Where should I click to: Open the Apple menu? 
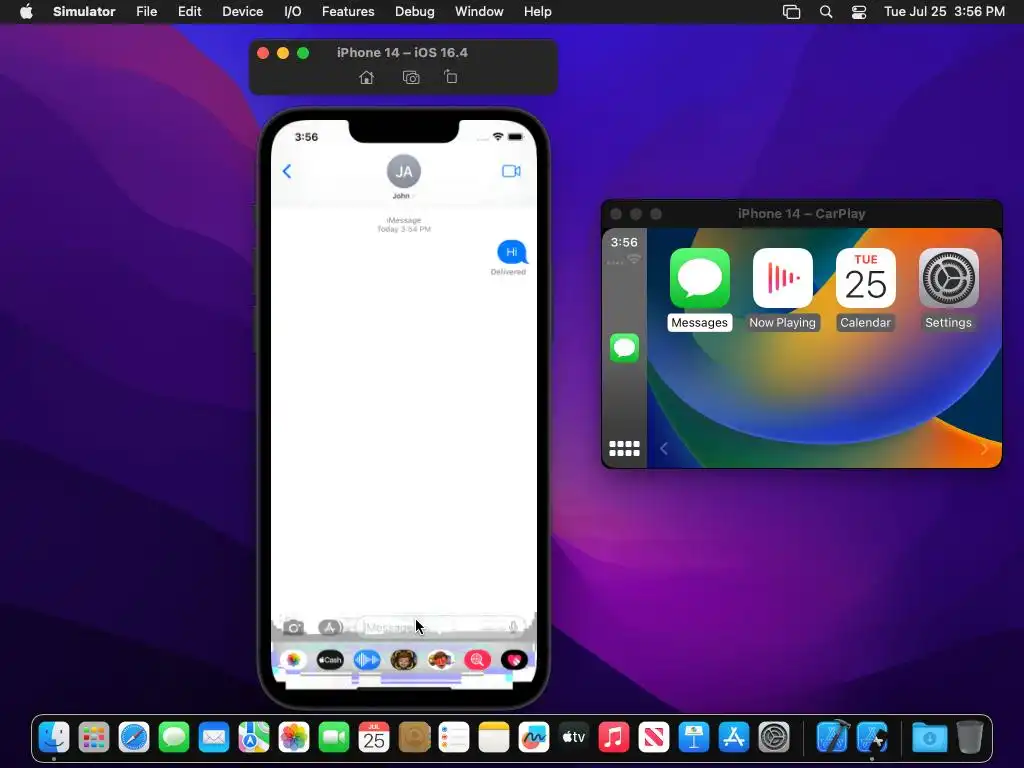click(26, 12)
